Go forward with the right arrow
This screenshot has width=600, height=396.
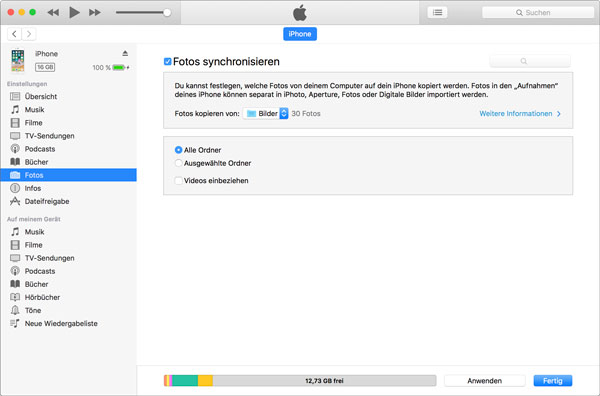[29, 34]
